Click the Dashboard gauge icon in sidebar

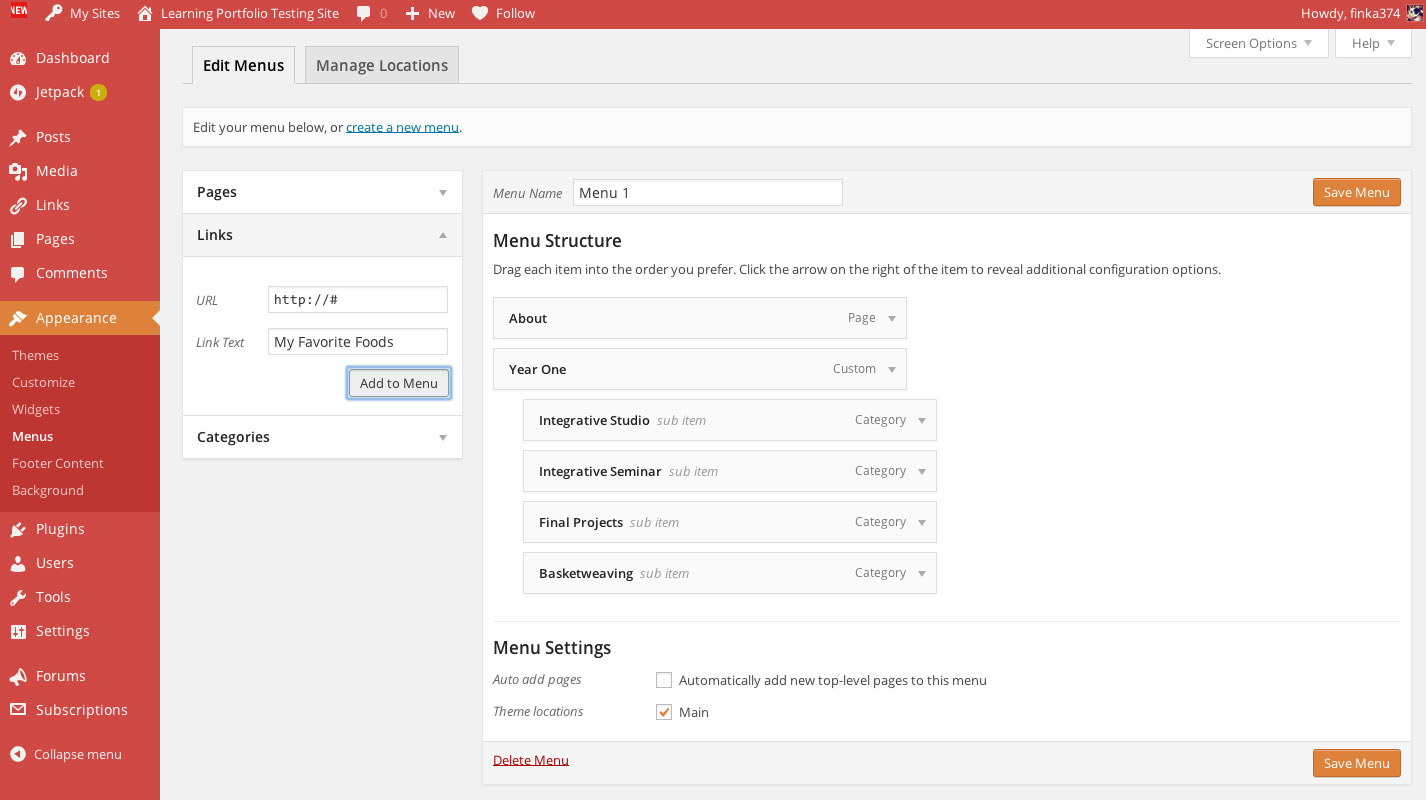18,58
